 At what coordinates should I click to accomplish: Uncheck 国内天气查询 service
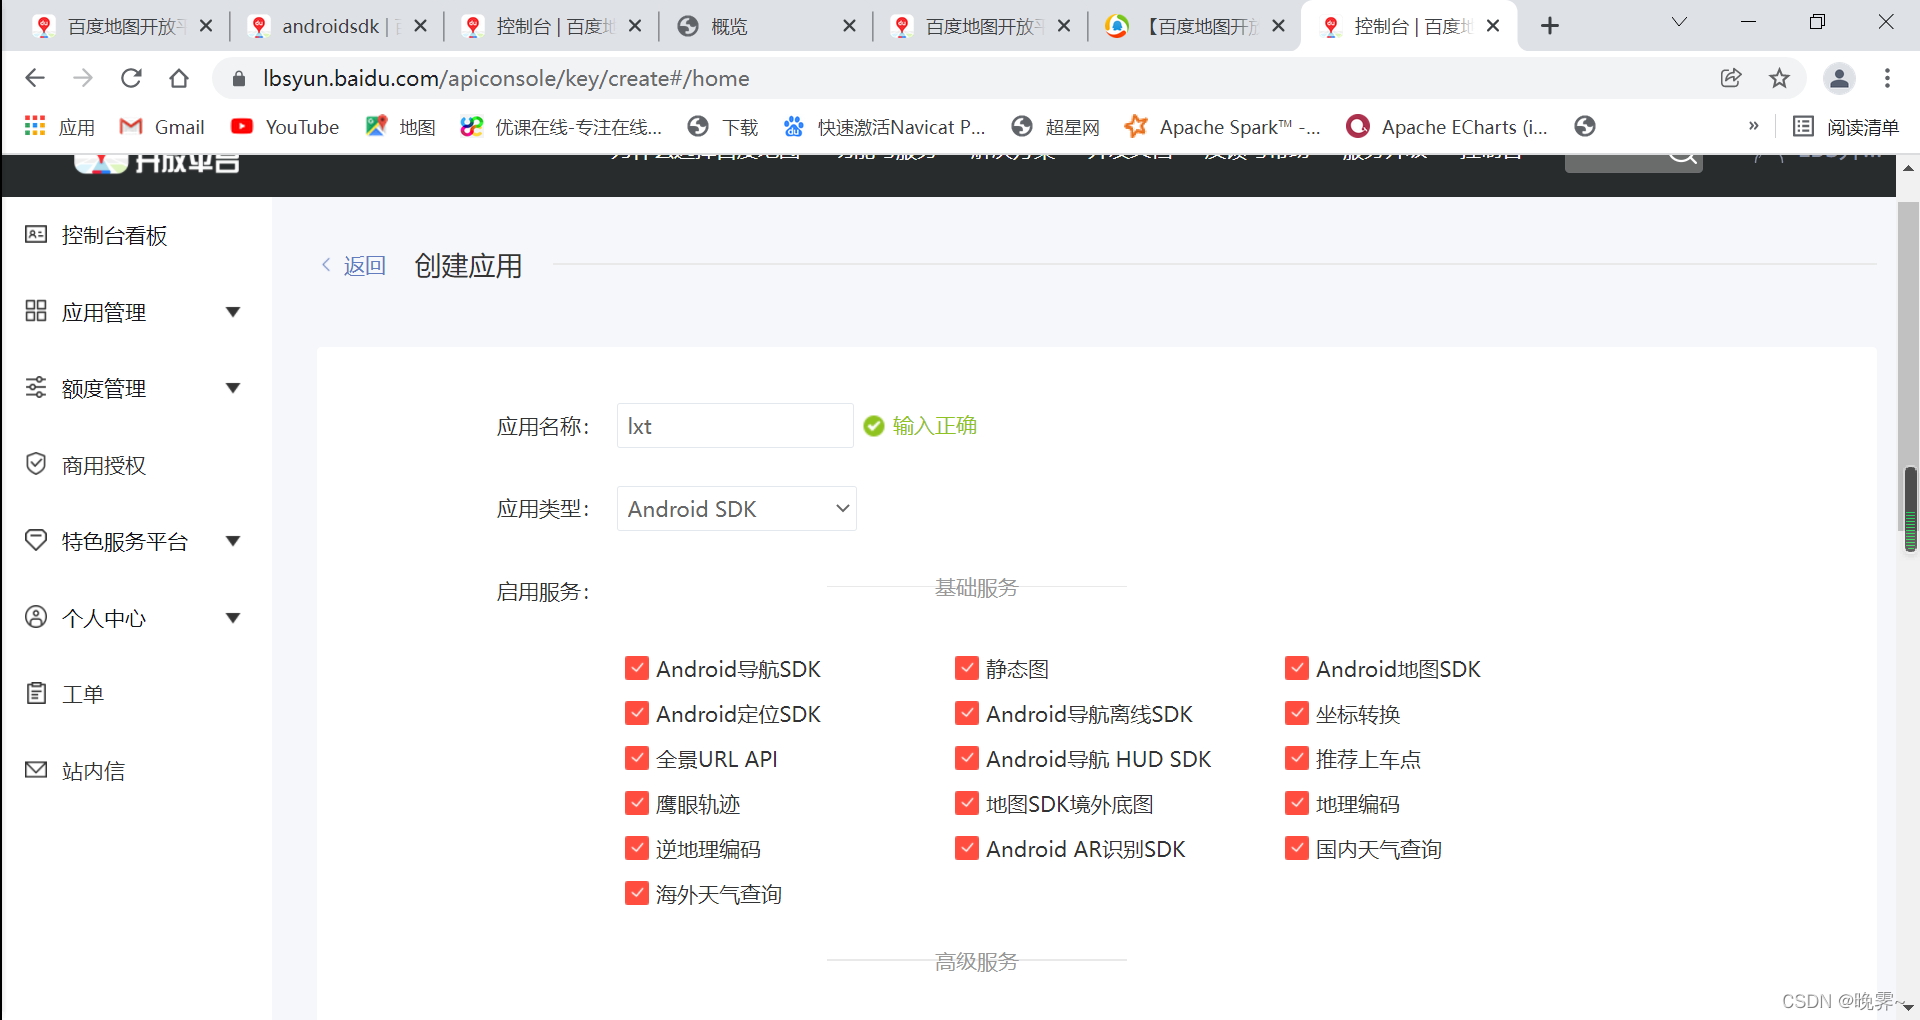pyautogui.click(x=1297, y=848)
